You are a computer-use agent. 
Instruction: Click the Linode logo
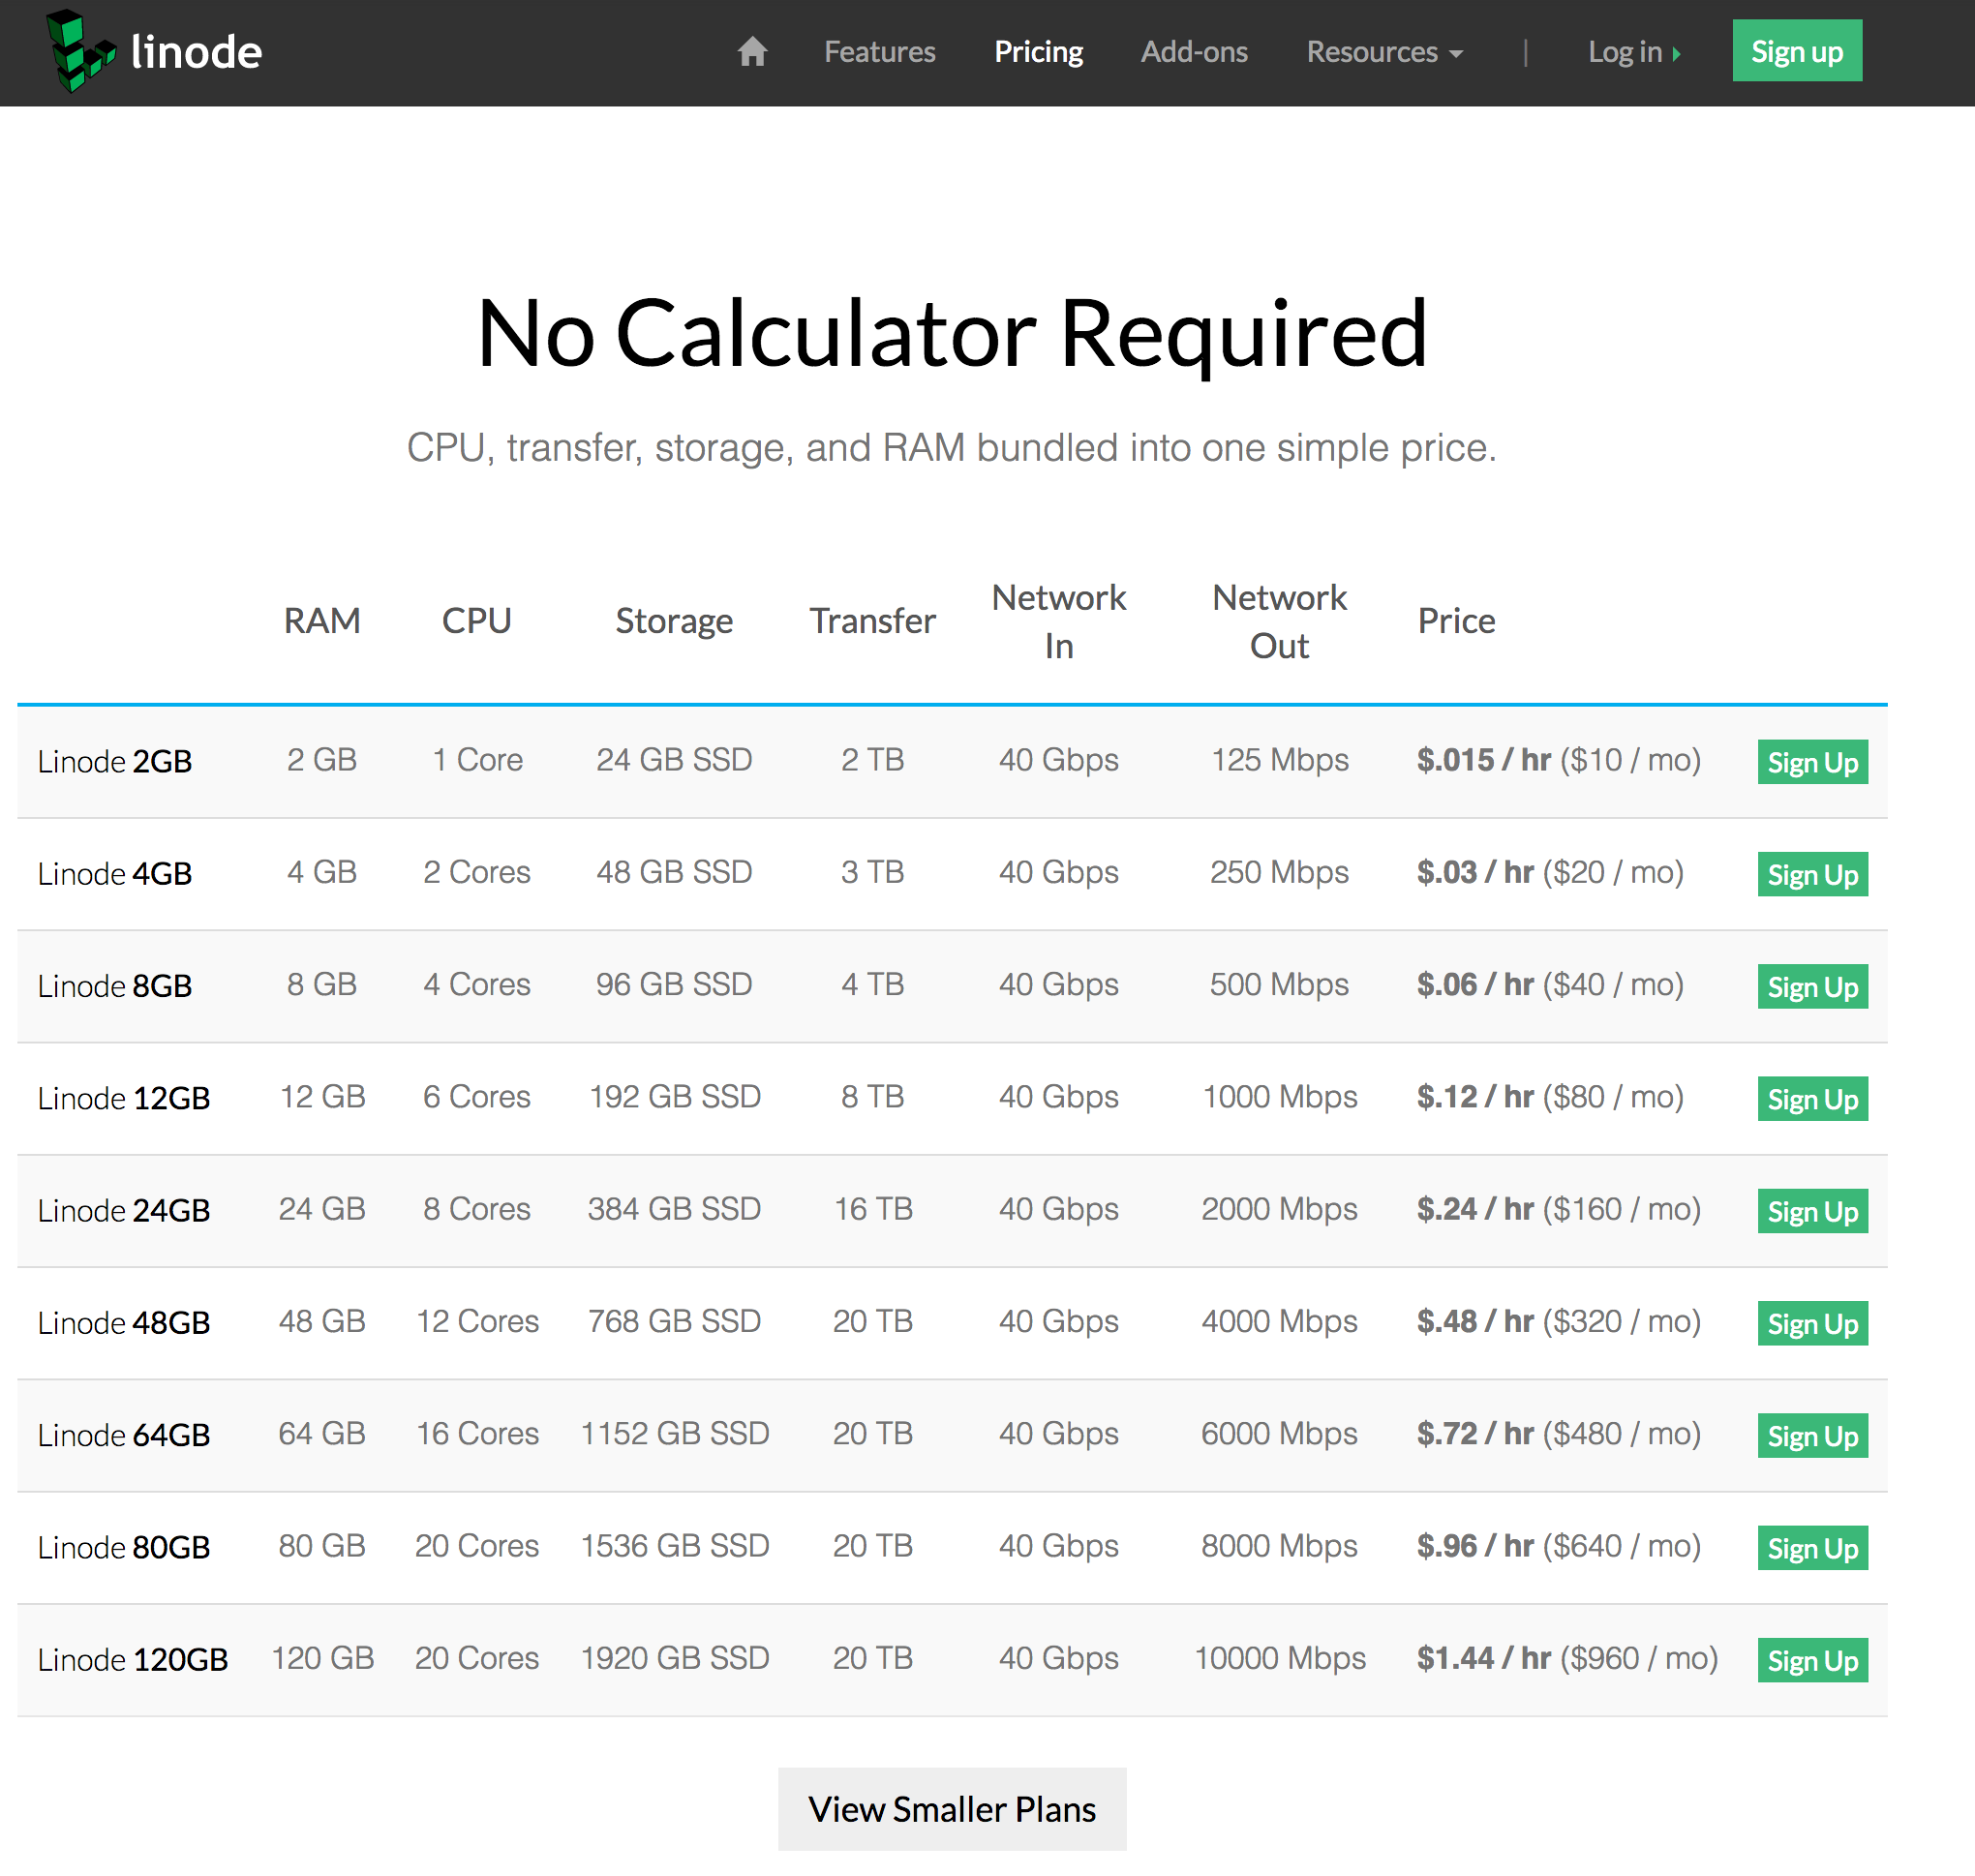154,51
